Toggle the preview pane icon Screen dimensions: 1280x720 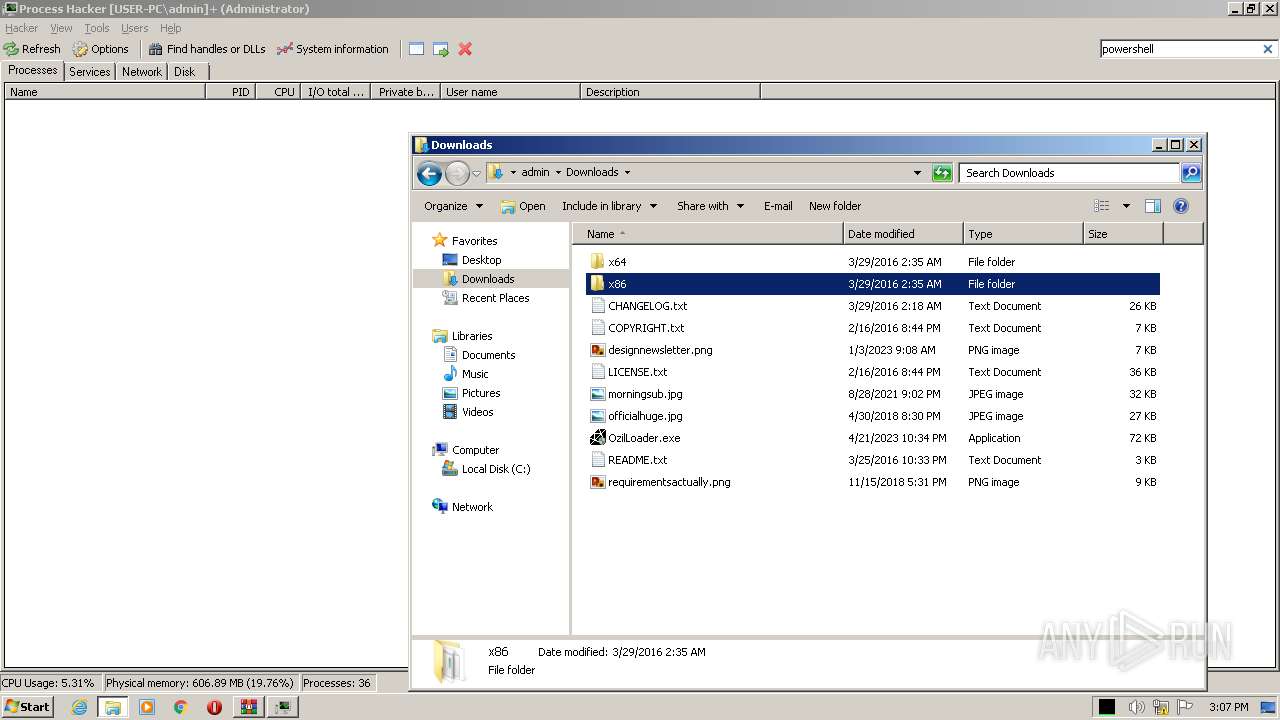pyautogui.click(x=1153, y=206)
